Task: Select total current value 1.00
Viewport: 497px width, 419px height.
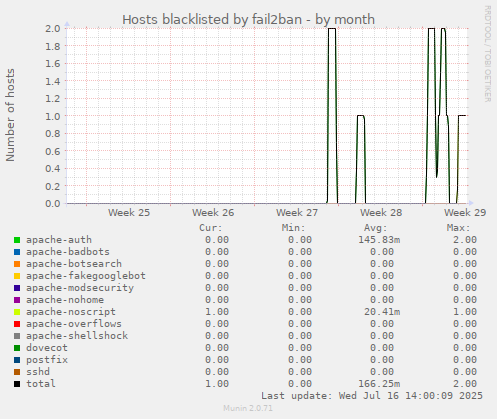Action: click(x=217, y=384)
